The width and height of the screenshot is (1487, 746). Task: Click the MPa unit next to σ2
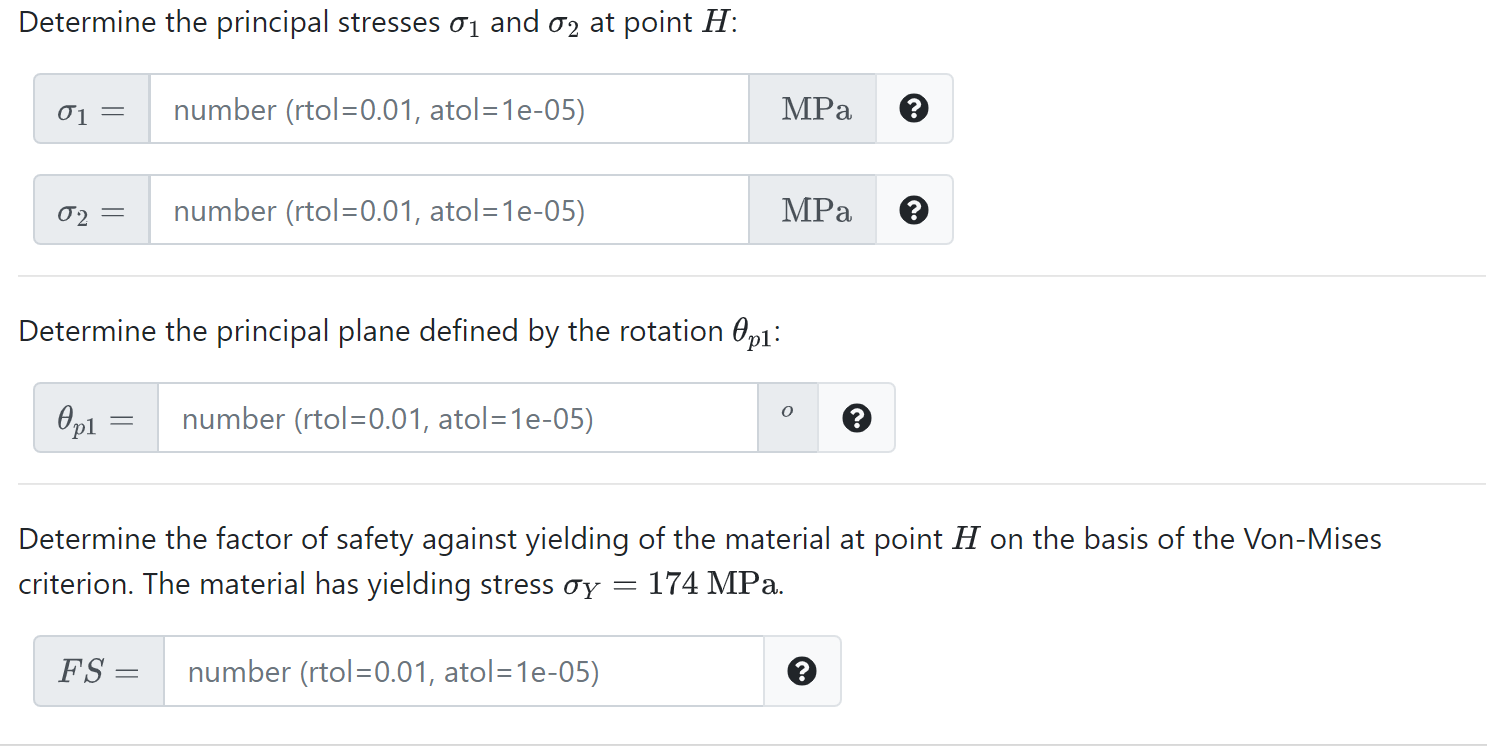pos(816,211)
